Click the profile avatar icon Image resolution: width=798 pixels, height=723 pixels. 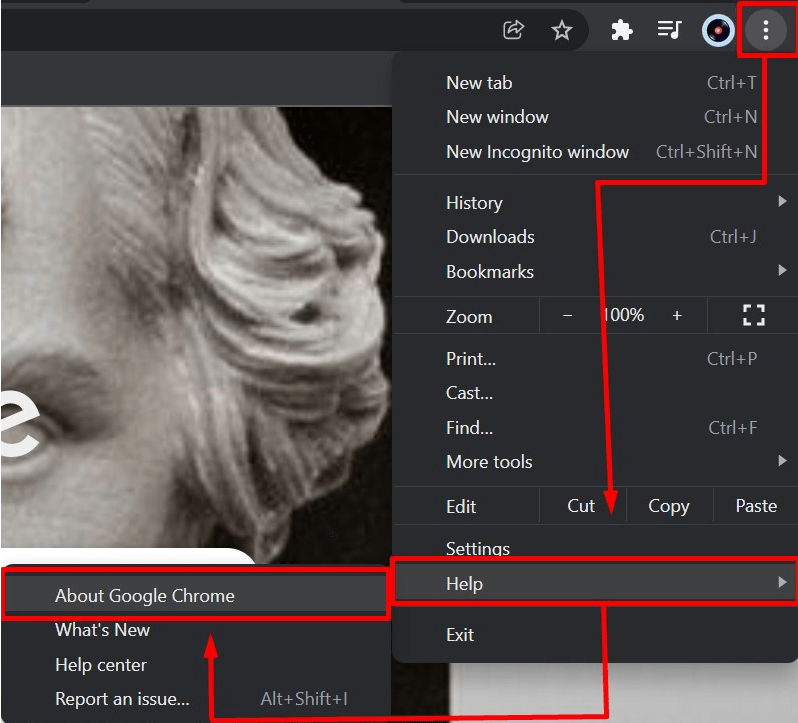[717, 30]
